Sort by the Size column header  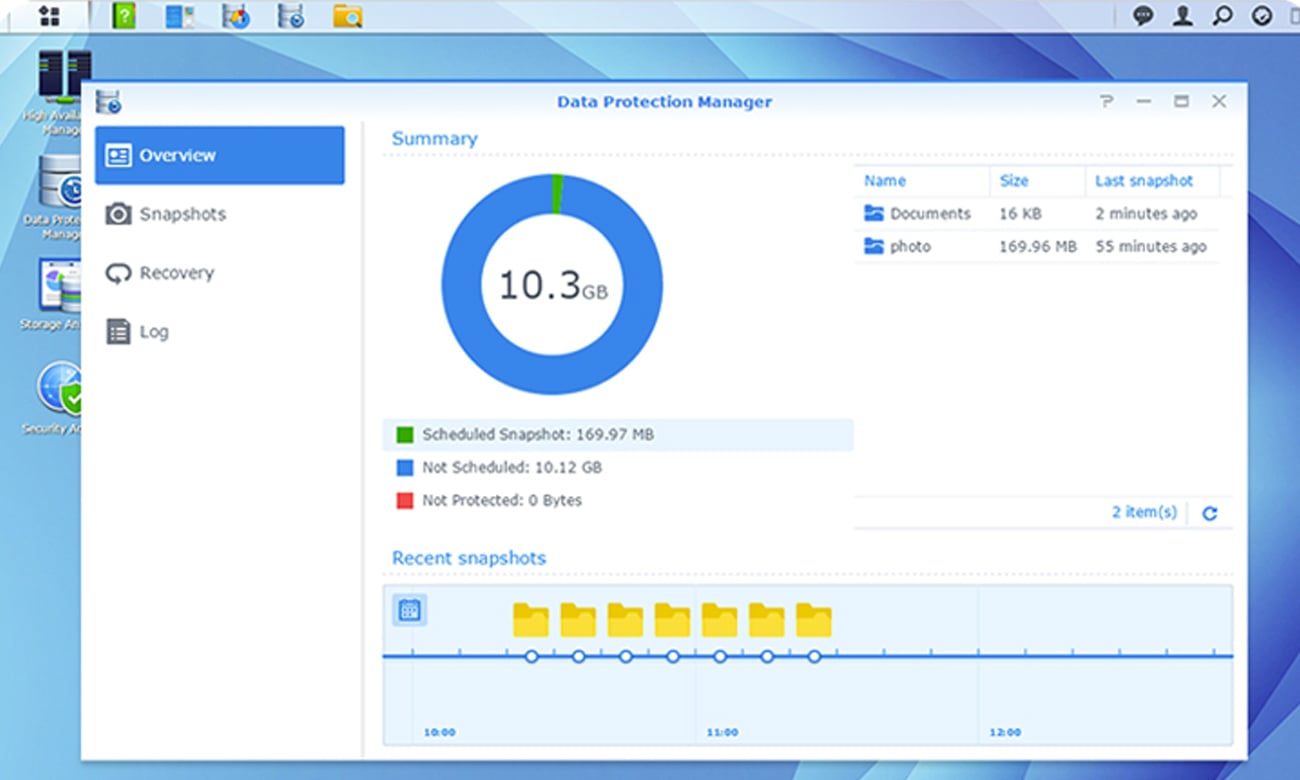pyautogui.click(x=1014, y=181)
